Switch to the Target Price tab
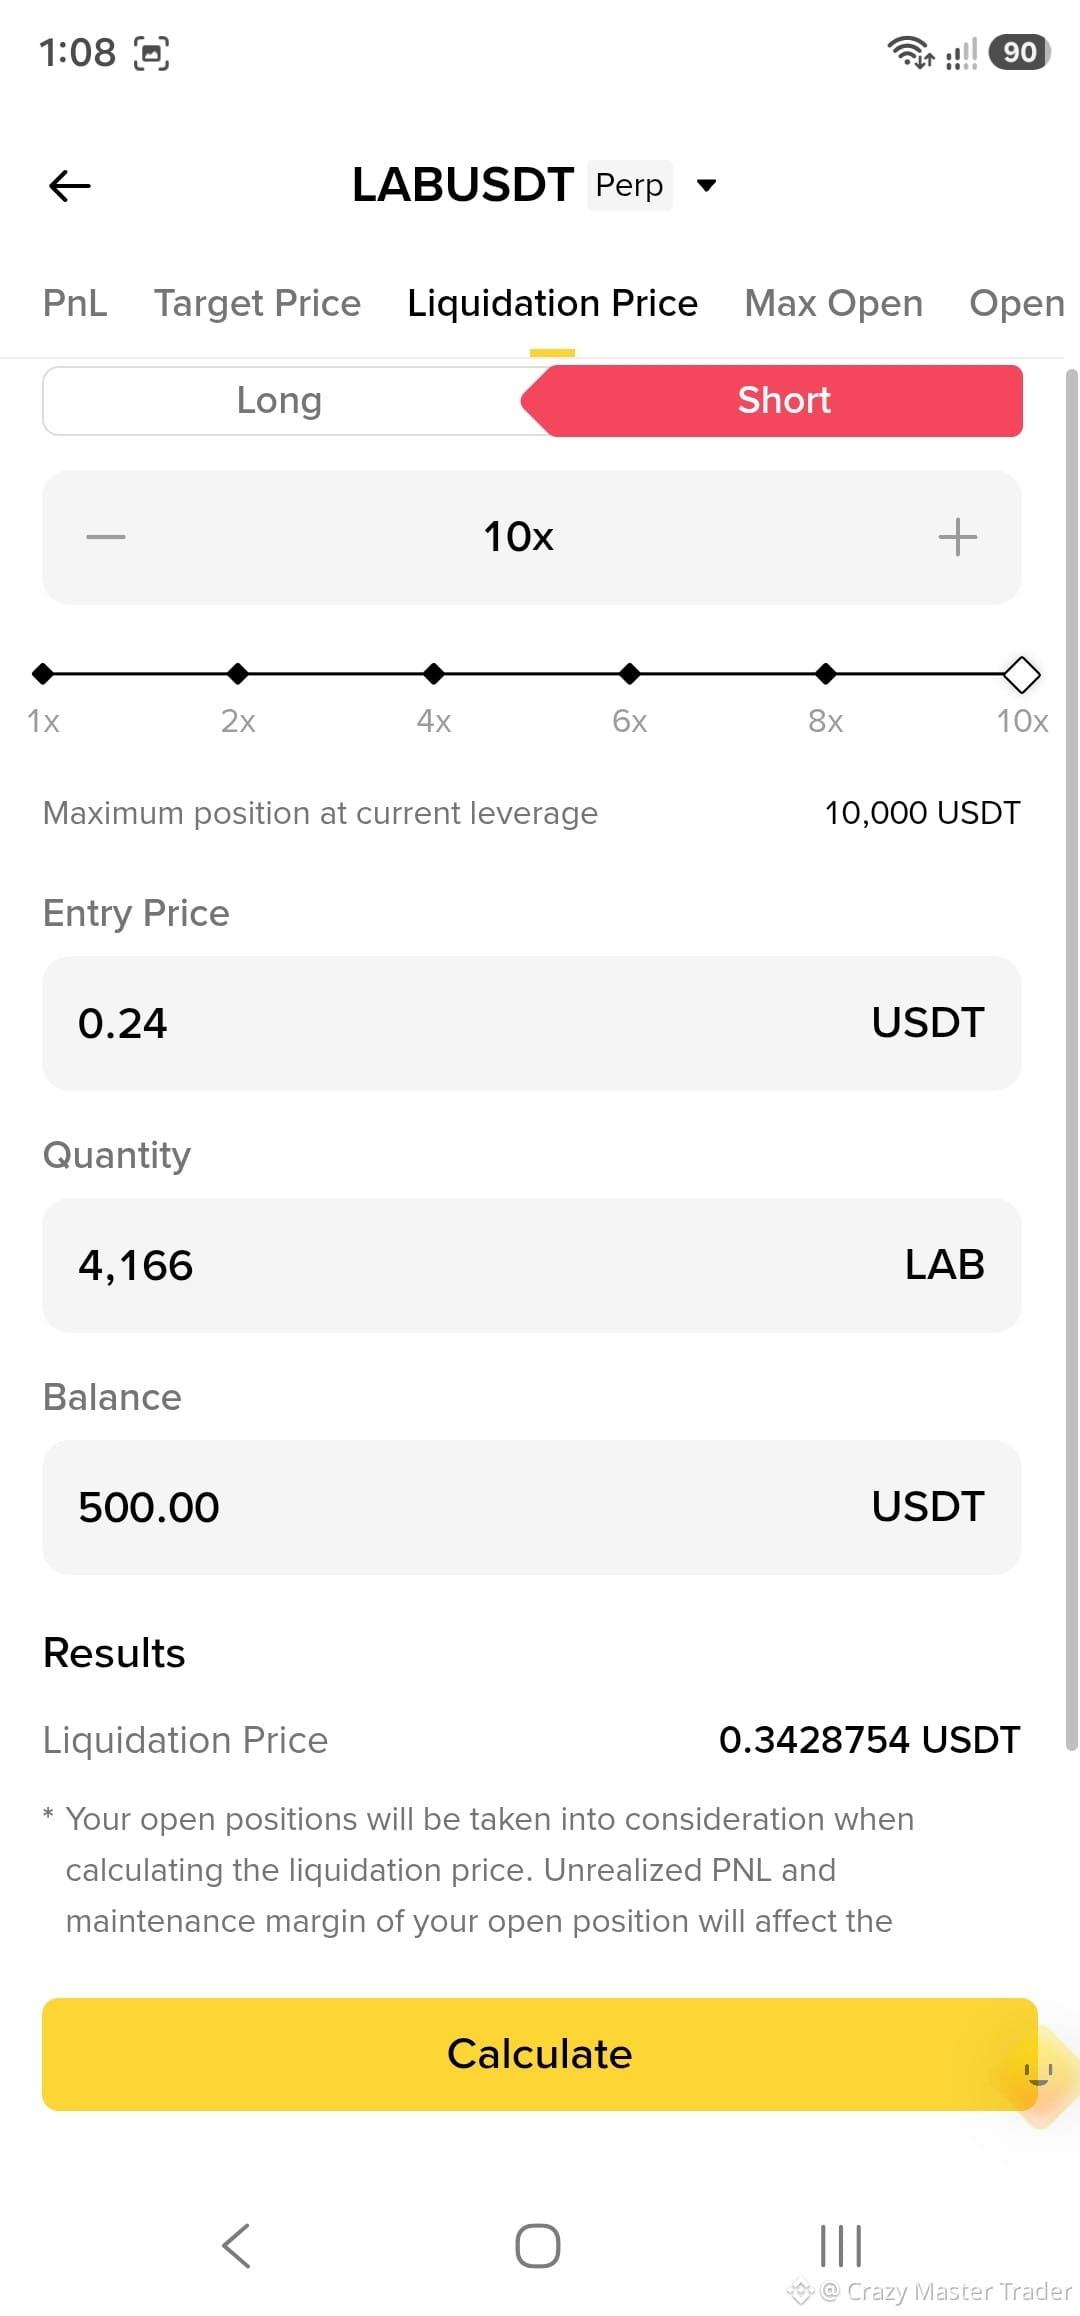Viewport: 1080px width, 2316px height. point(257,303)
